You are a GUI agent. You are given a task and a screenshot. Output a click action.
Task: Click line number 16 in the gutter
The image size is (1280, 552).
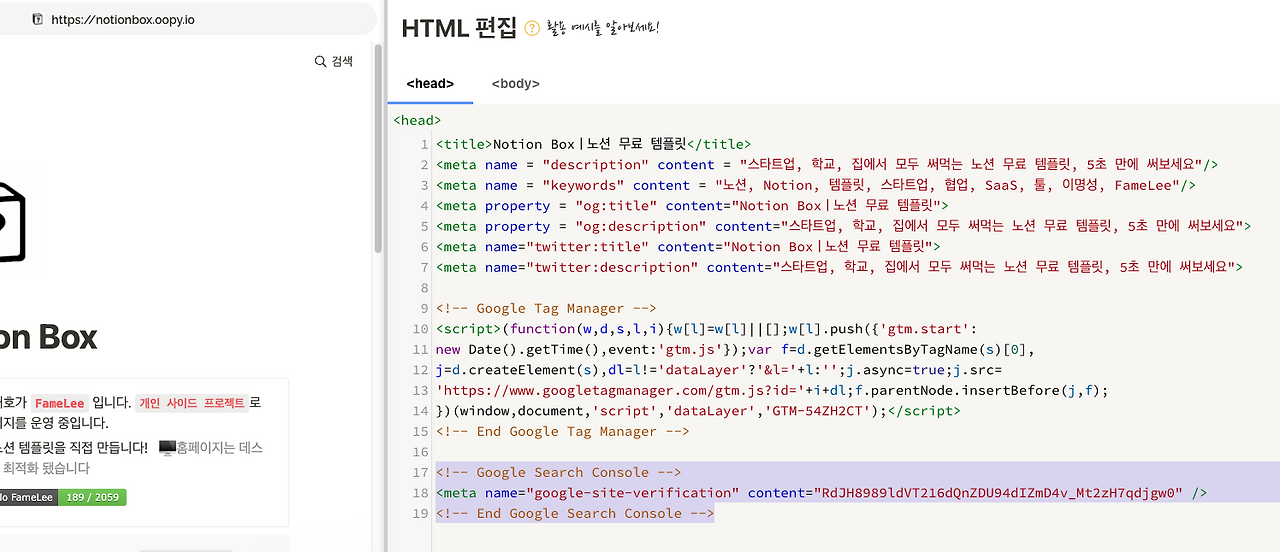tap(420, 452)
